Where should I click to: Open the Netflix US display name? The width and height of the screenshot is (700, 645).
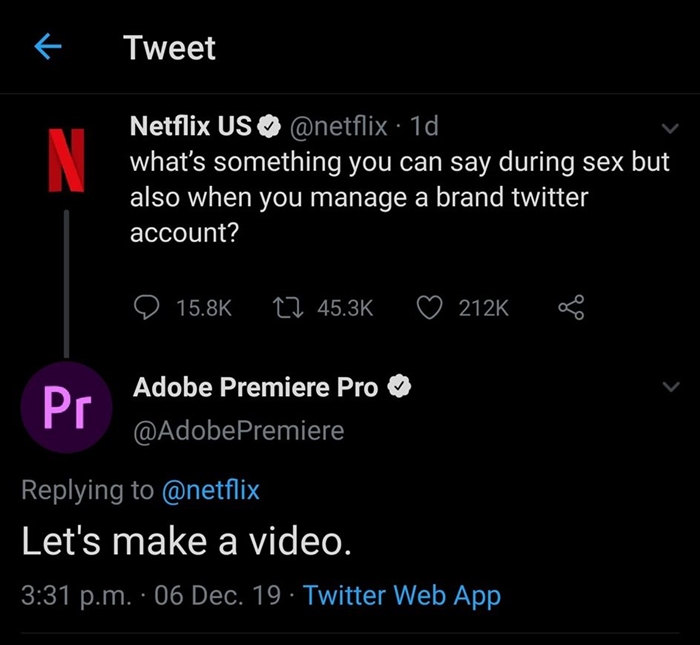(191, 126)
